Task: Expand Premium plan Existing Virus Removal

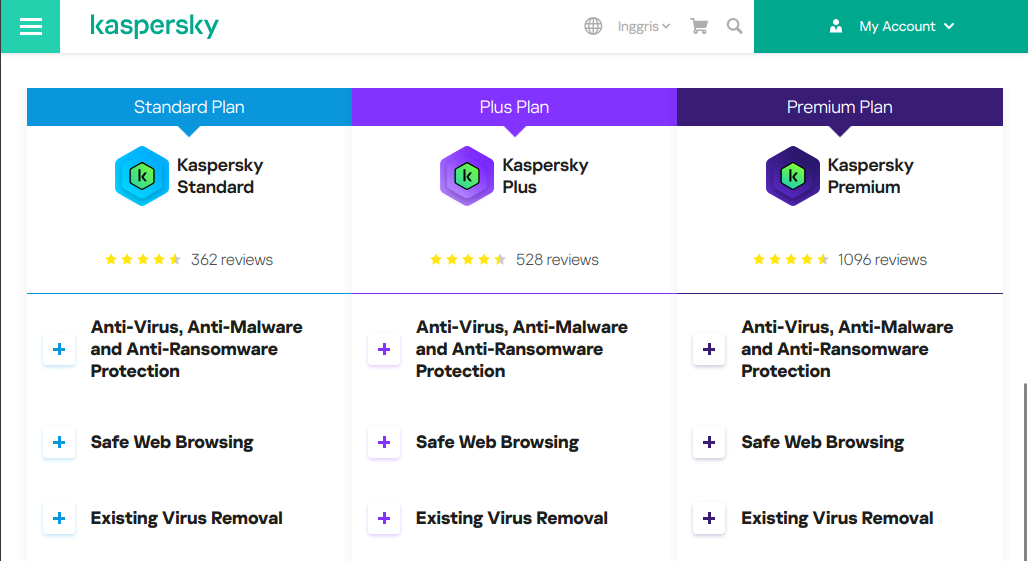Action: 709,518
